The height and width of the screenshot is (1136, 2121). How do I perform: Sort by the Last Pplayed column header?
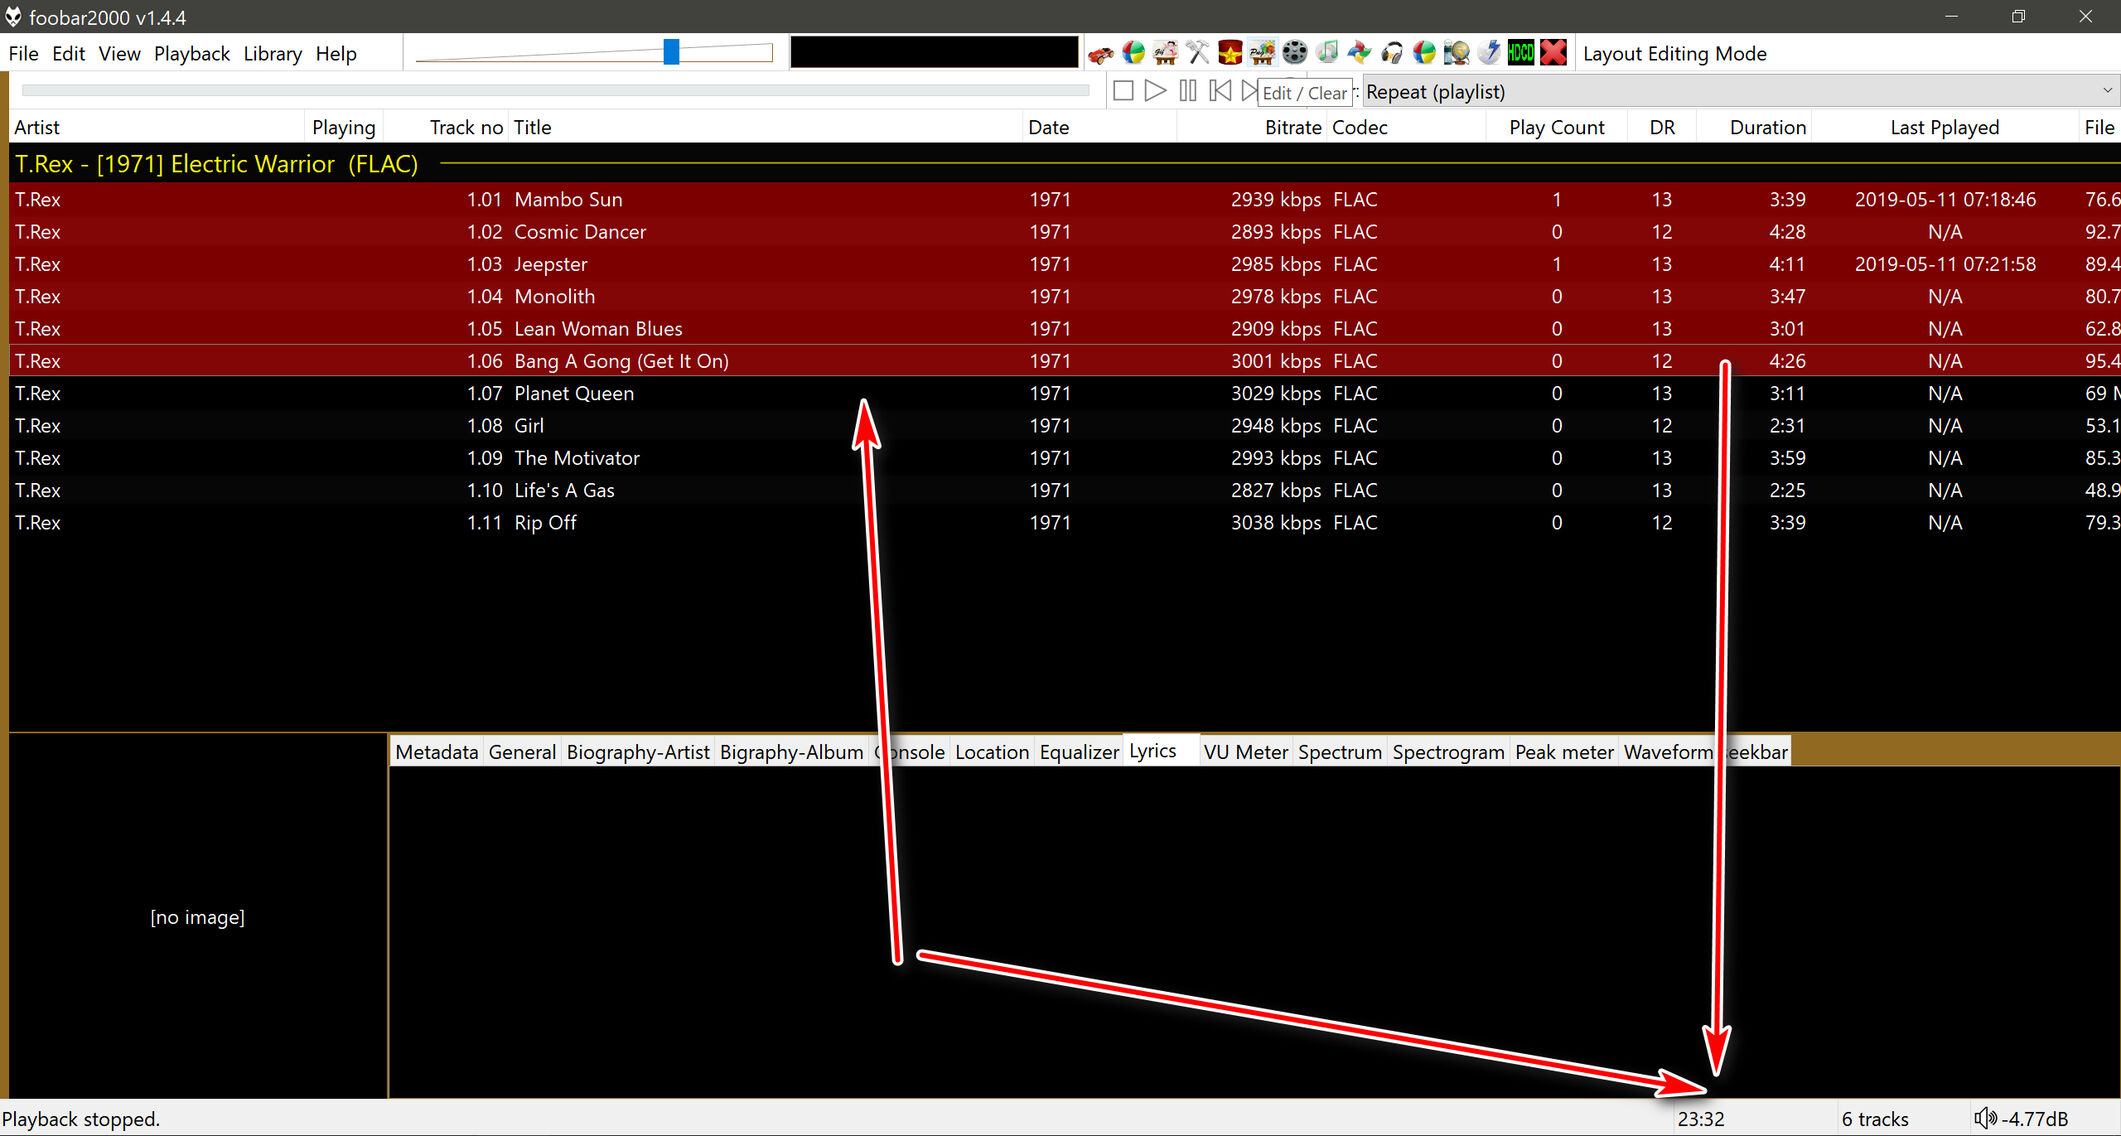[x=1944, y=127]
